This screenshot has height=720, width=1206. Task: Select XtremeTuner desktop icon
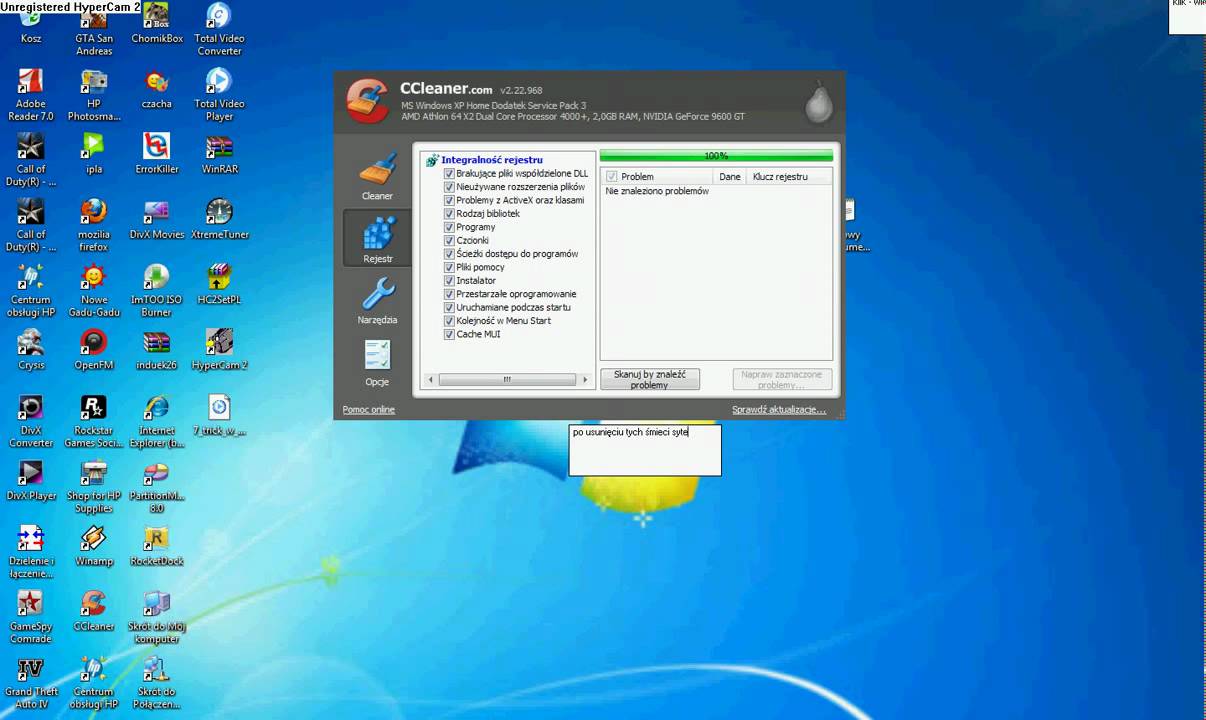click(x=219, y=219)
